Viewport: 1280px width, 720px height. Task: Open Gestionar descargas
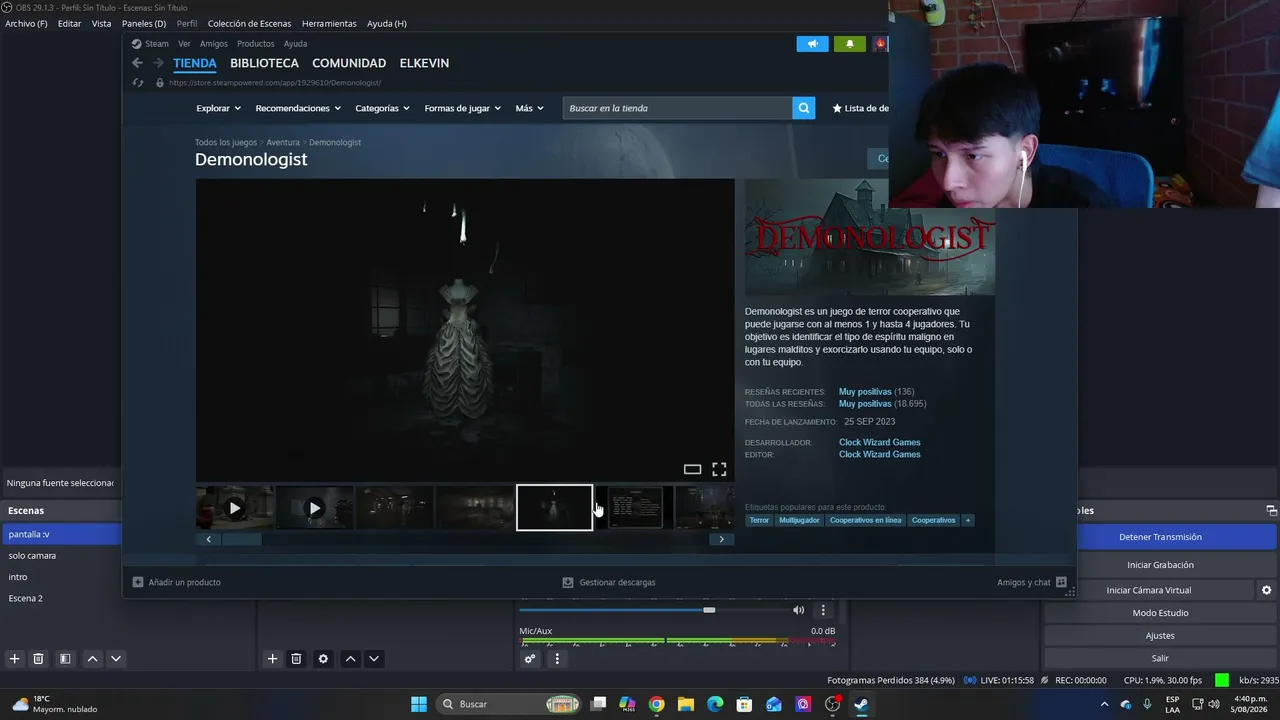609,582
